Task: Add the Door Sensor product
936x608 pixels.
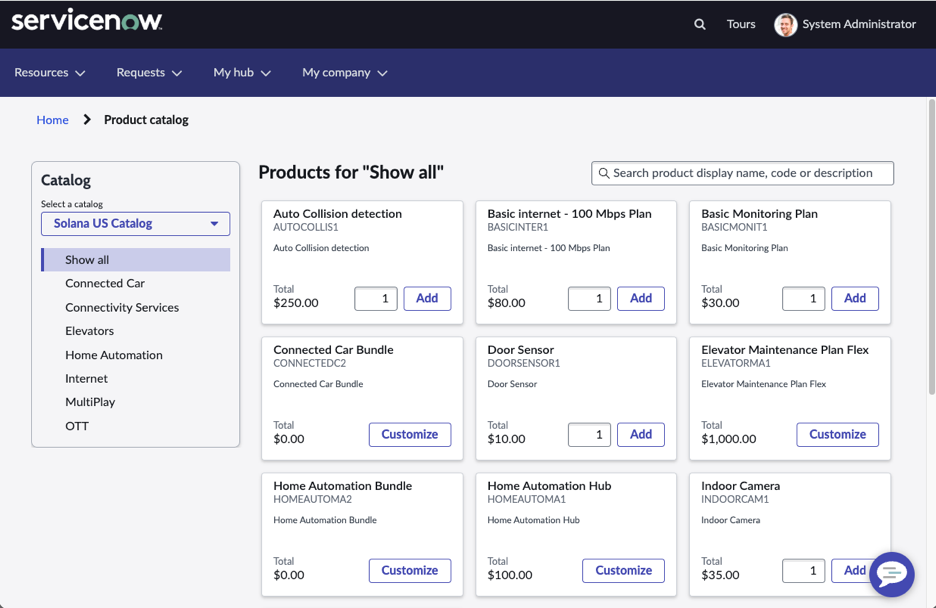Action: click(x=641, y=434)
